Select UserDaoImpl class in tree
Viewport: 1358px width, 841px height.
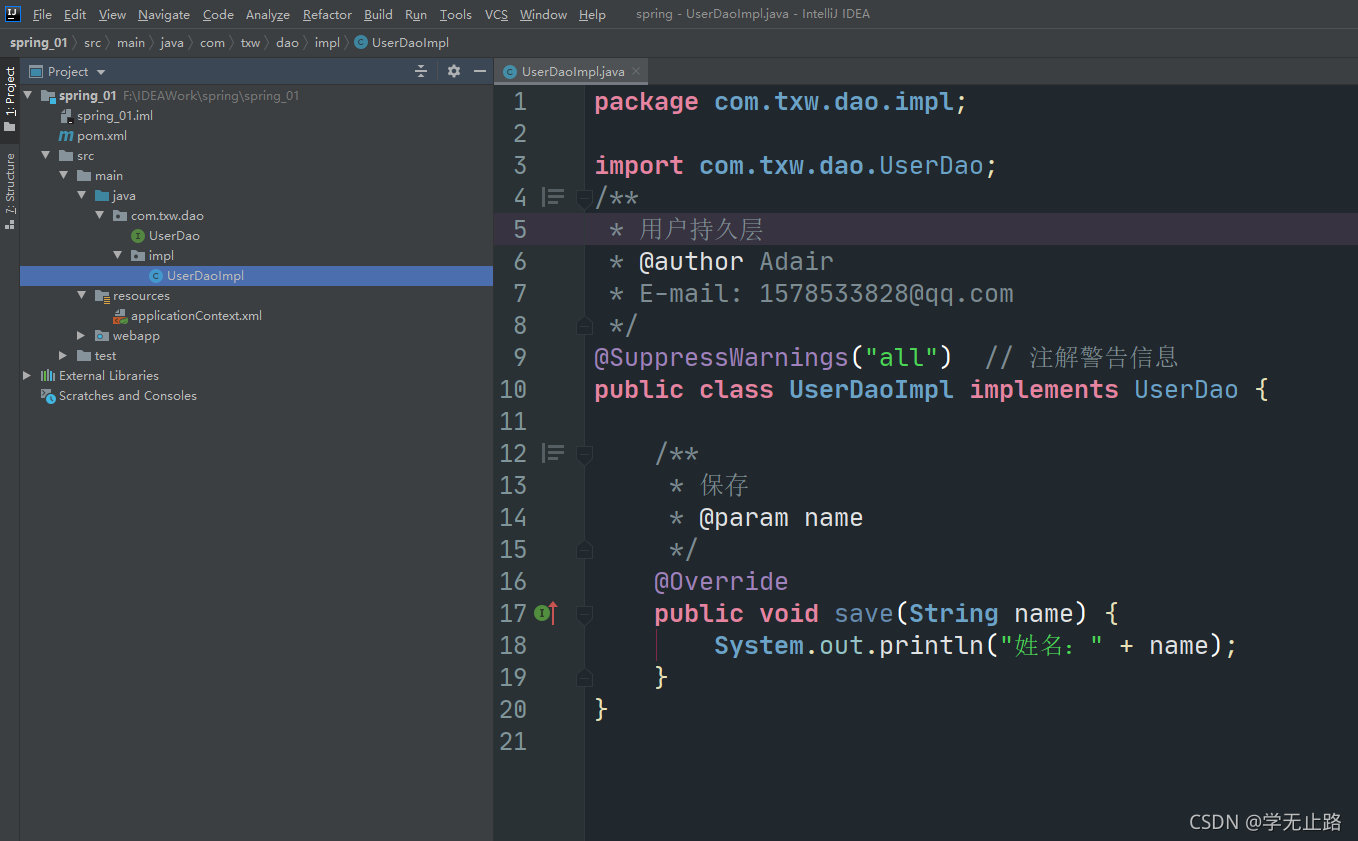coord(205,276)
